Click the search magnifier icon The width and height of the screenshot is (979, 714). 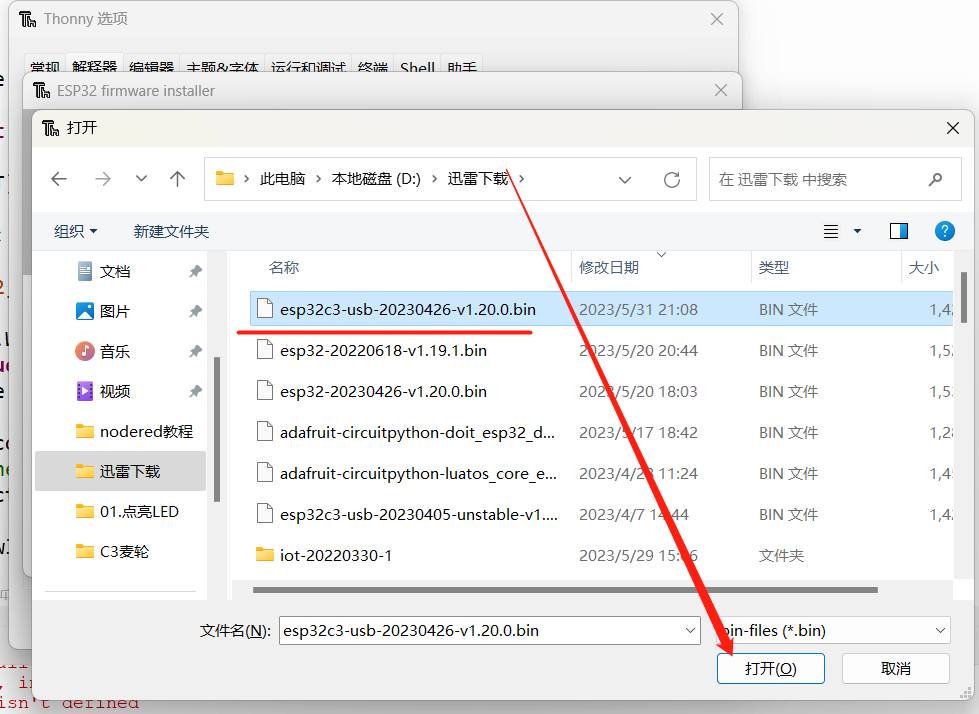pos(935,180)
